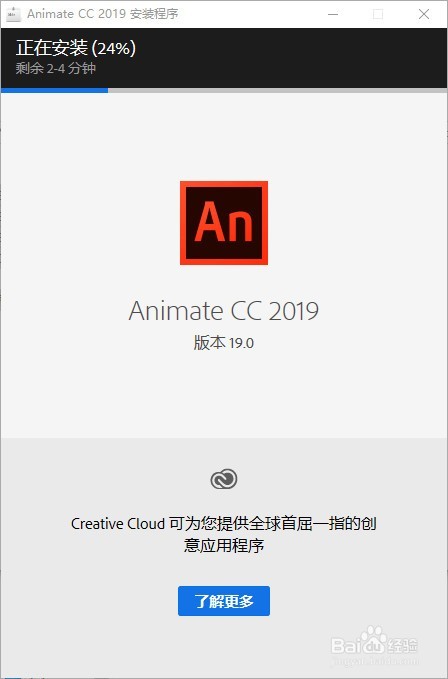Click the blue filled part of progress bar
This screenshot has height=679, width=448.
[55, 91]
